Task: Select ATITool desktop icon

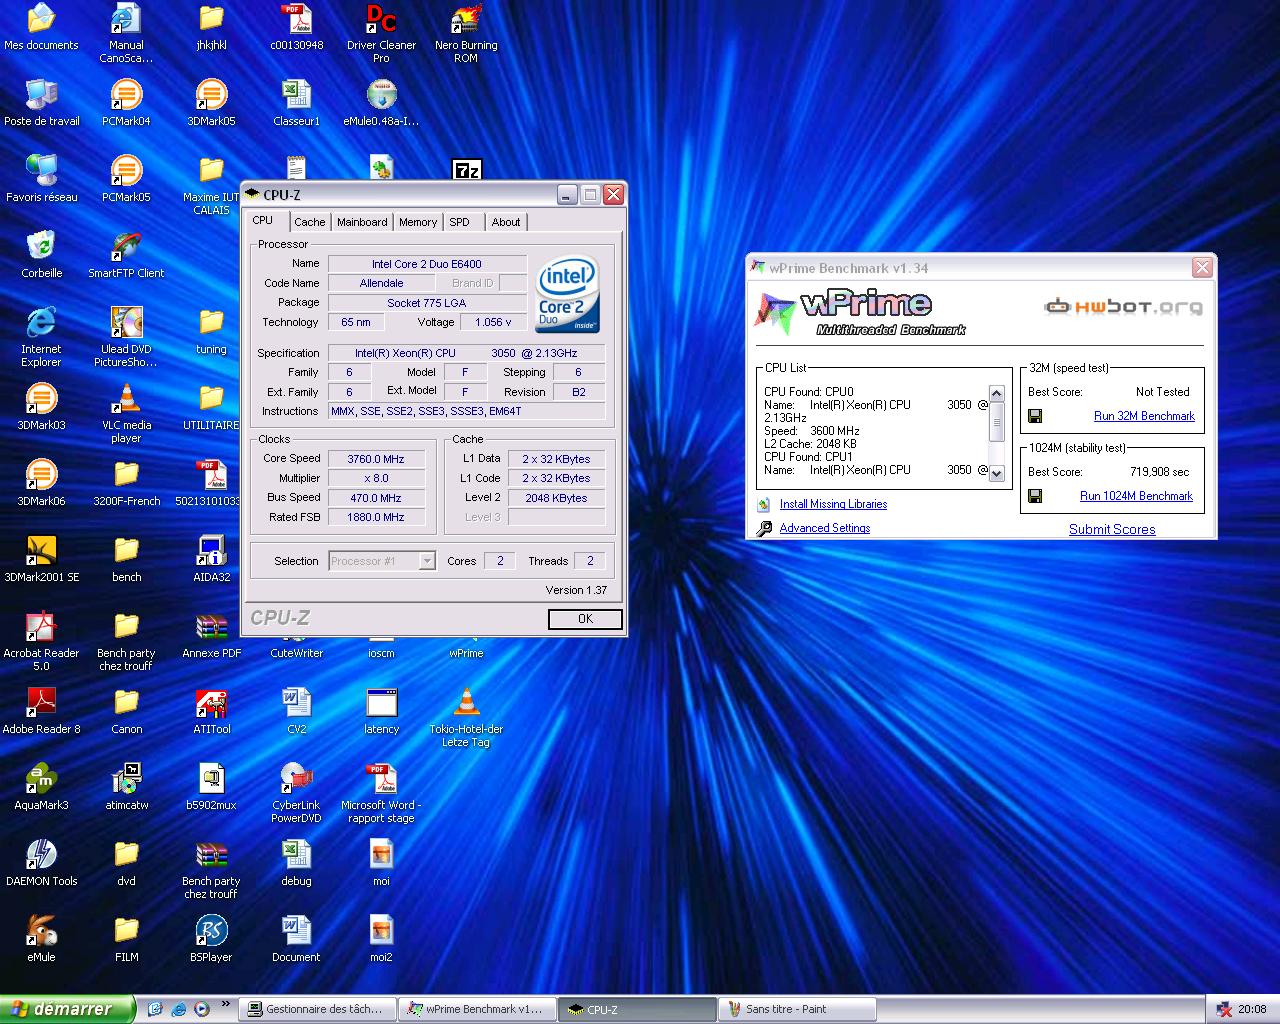Action: pos(211,711)
